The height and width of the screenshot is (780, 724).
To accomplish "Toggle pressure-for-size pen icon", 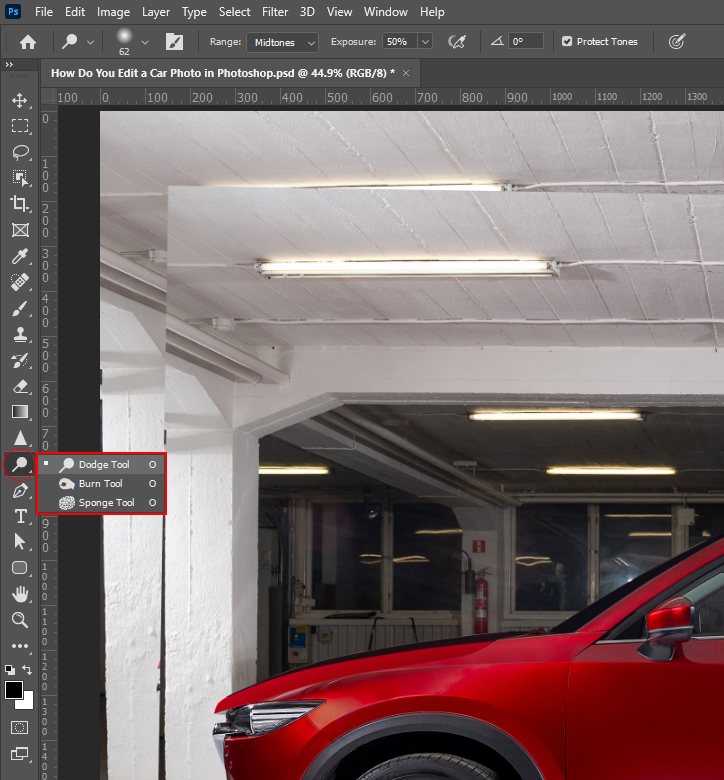I will click(677, 41).
